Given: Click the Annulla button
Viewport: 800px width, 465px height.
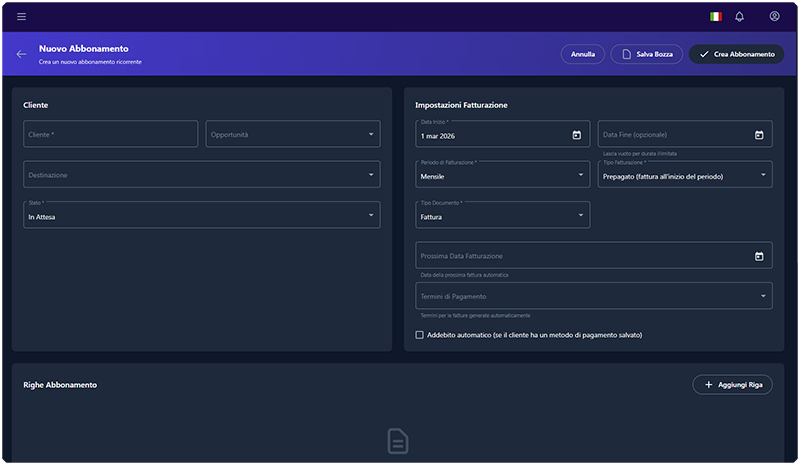Looking at the screenshot, I should (582, 54).
